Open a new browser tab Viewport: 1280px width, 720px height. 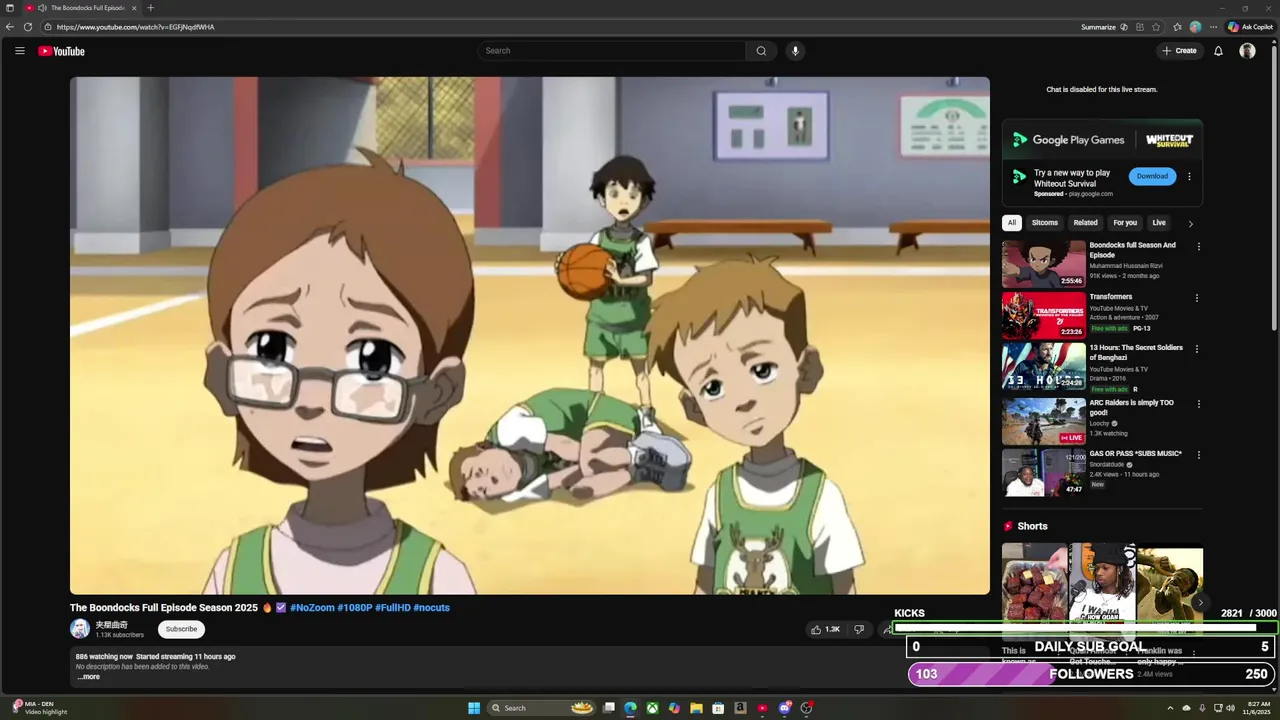[150, 8]
